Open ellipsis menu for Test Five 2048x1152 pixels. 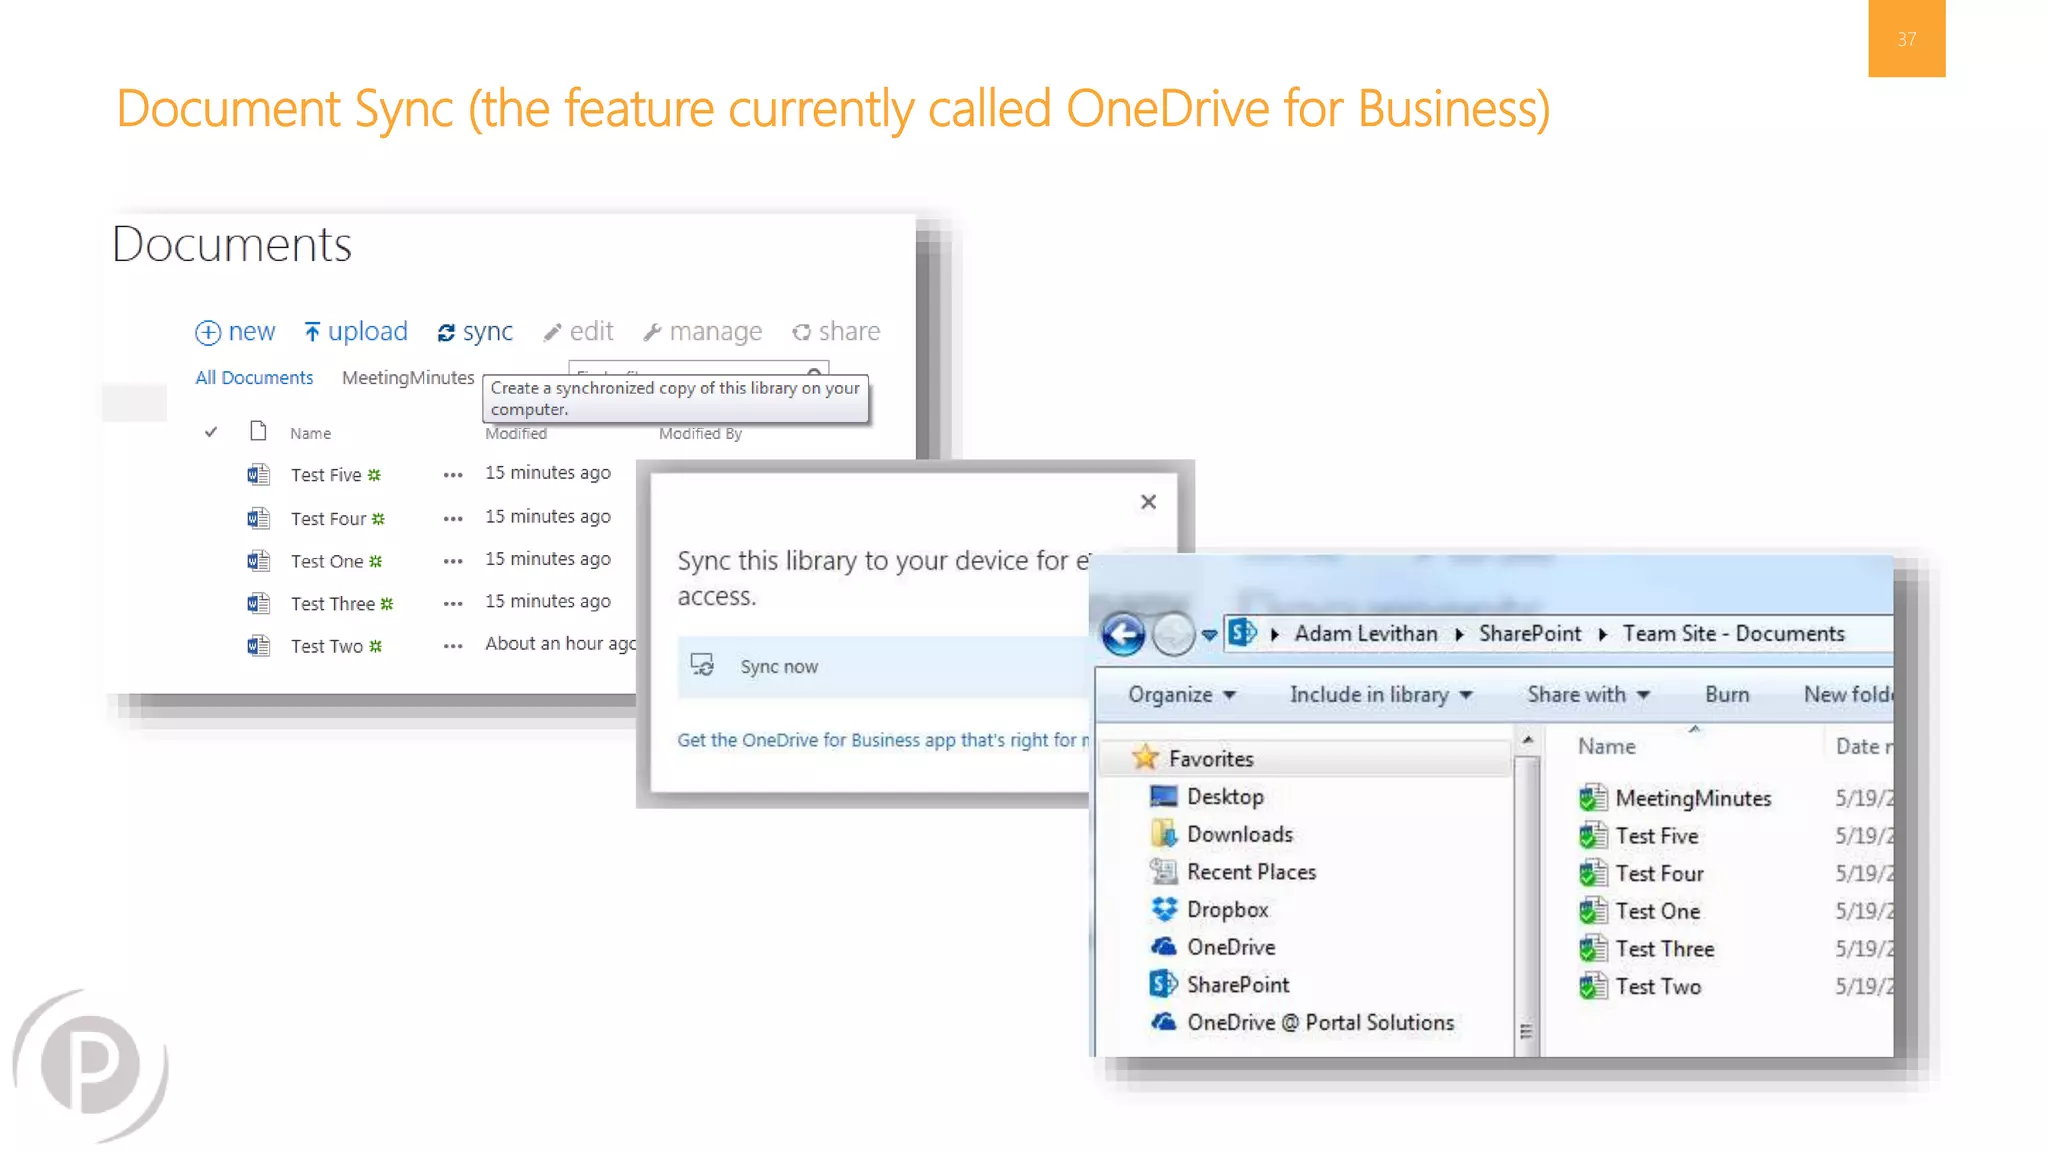453,476
